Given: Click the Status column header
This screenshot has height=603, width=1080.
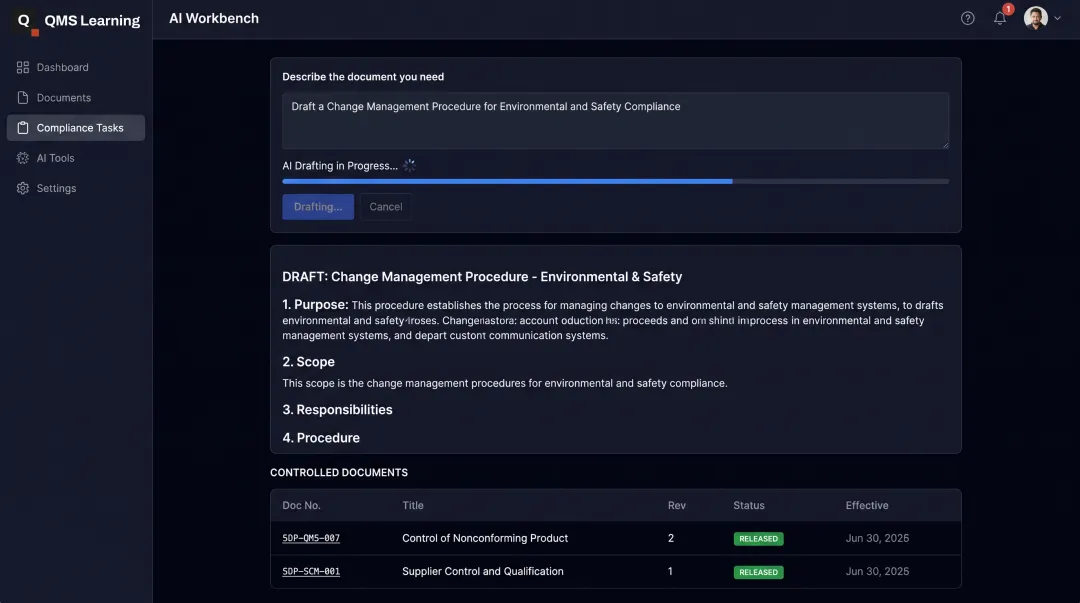Looking at the screenshot, I should tap(749, 505).
